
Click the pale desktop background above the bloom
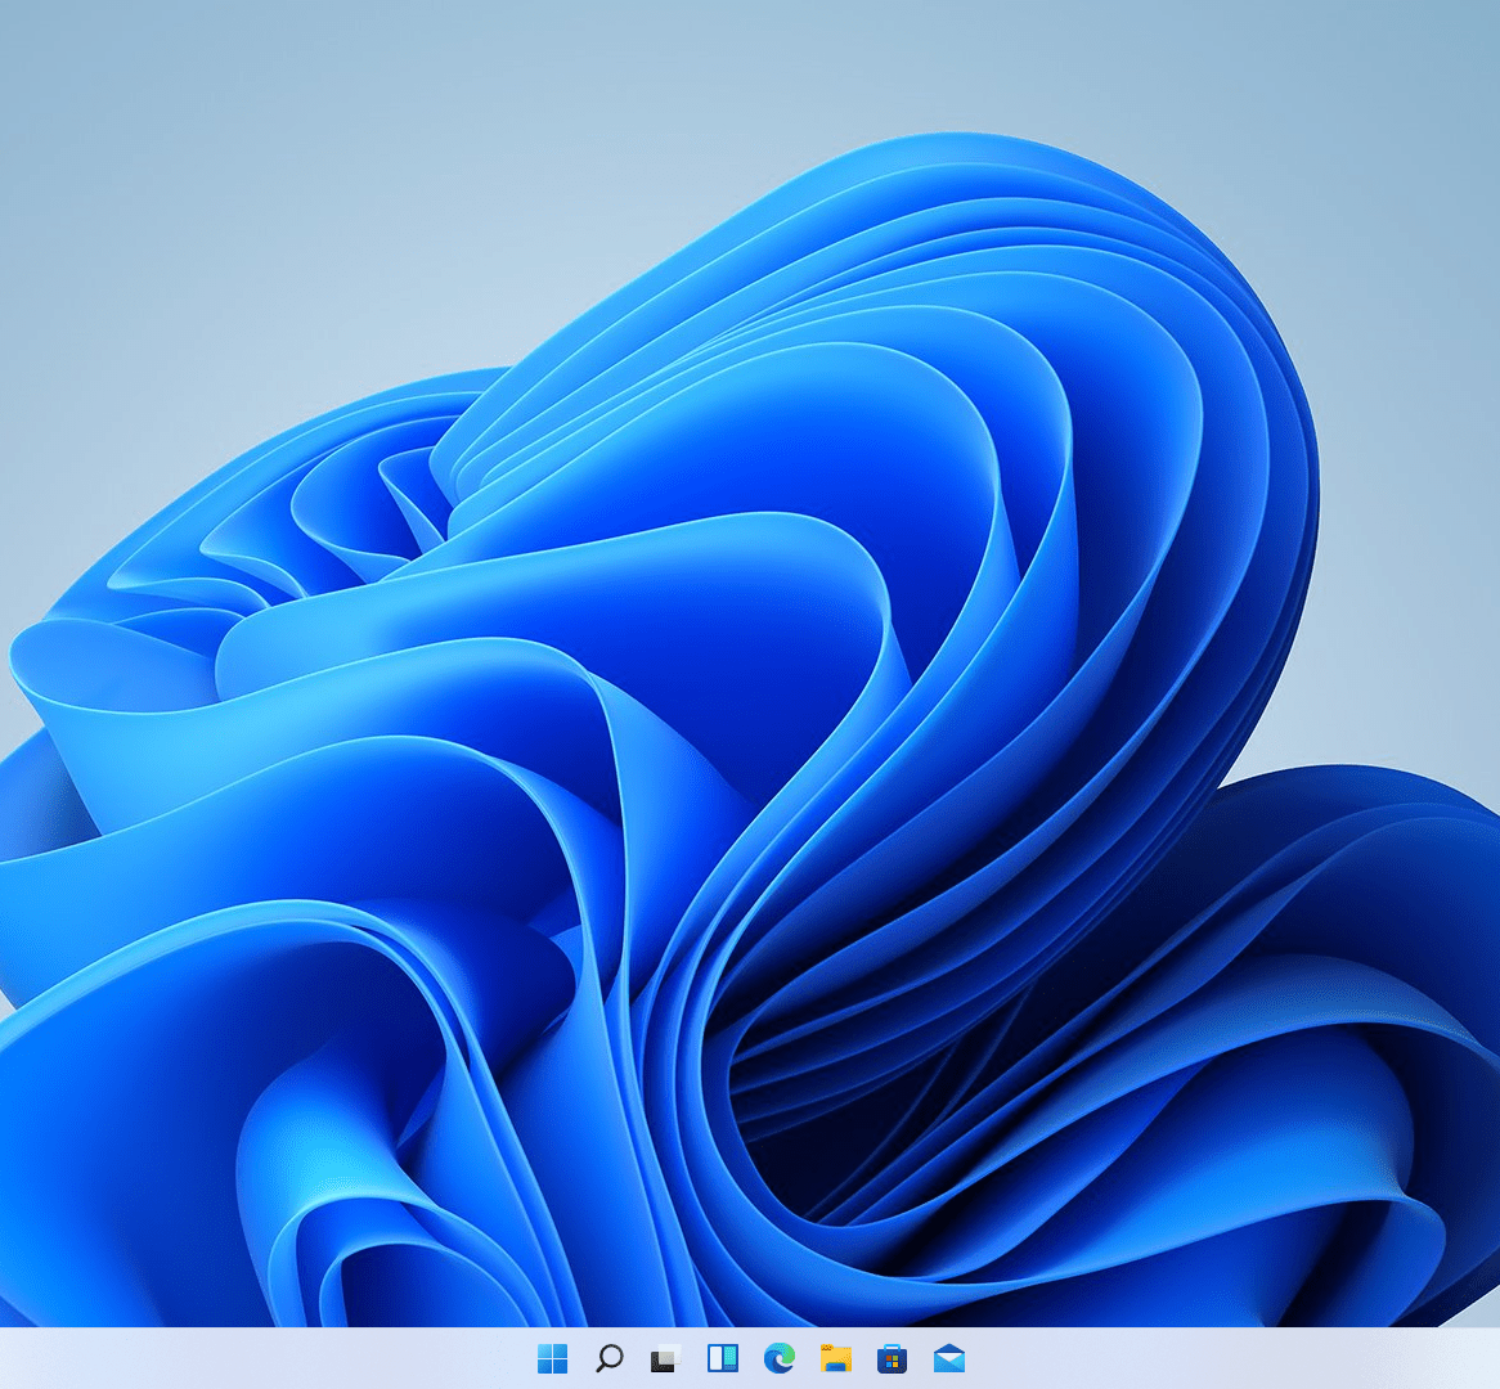pos(400,150)
